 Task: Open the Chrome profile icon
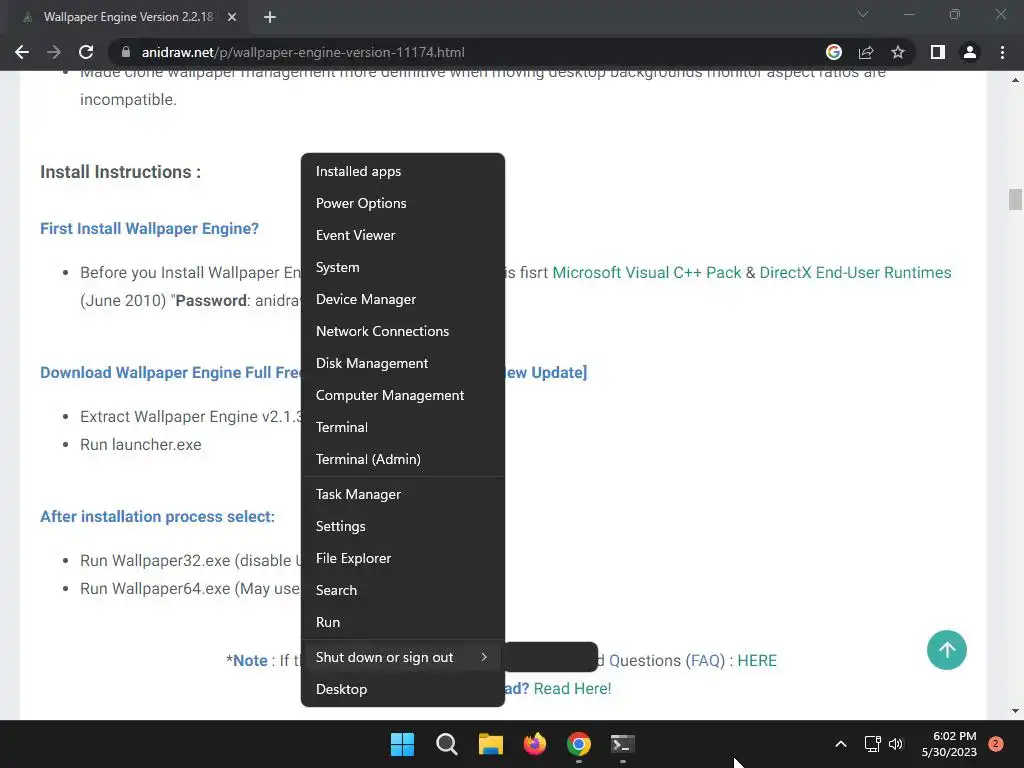(970, 52)
